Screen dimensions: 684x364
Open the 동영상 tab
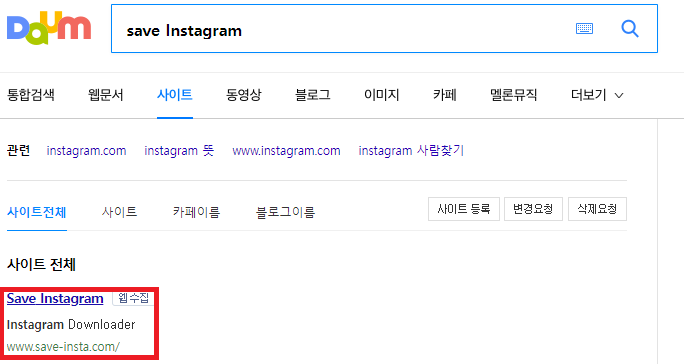coord(243,95)
